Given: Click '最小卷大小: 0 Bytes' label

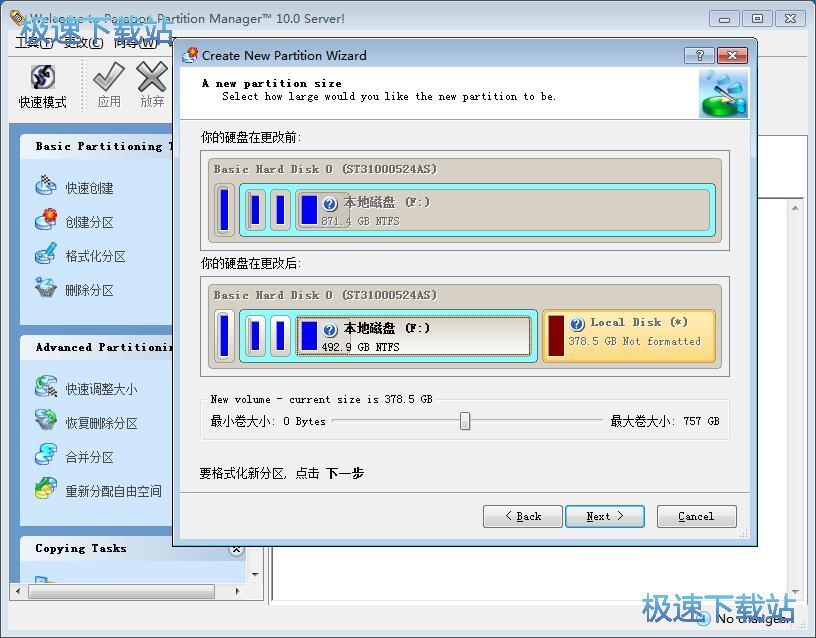Looking at the screenshot, I should pos(268,421).
